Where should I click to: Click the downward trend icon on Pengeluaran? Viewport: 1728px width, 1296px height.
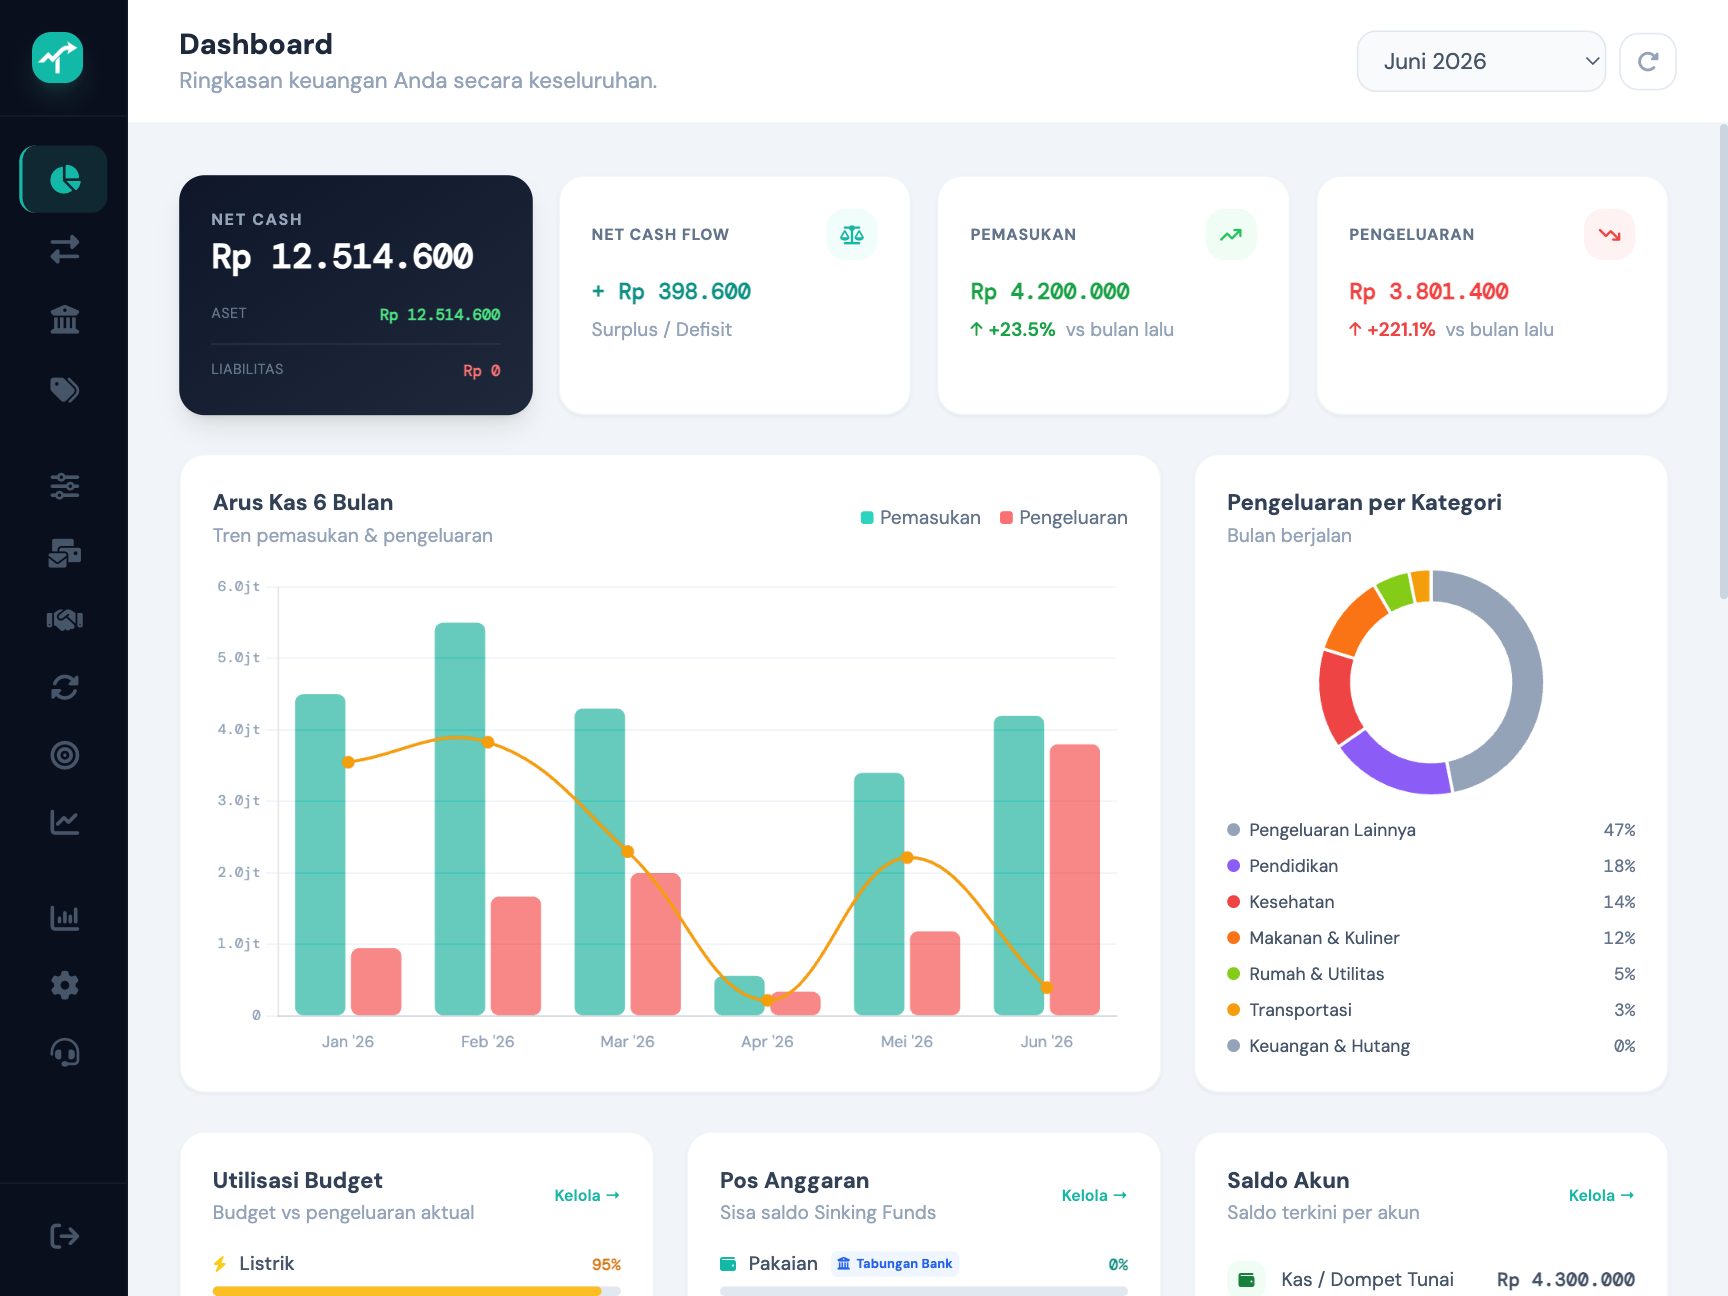tap(1610, 235)
